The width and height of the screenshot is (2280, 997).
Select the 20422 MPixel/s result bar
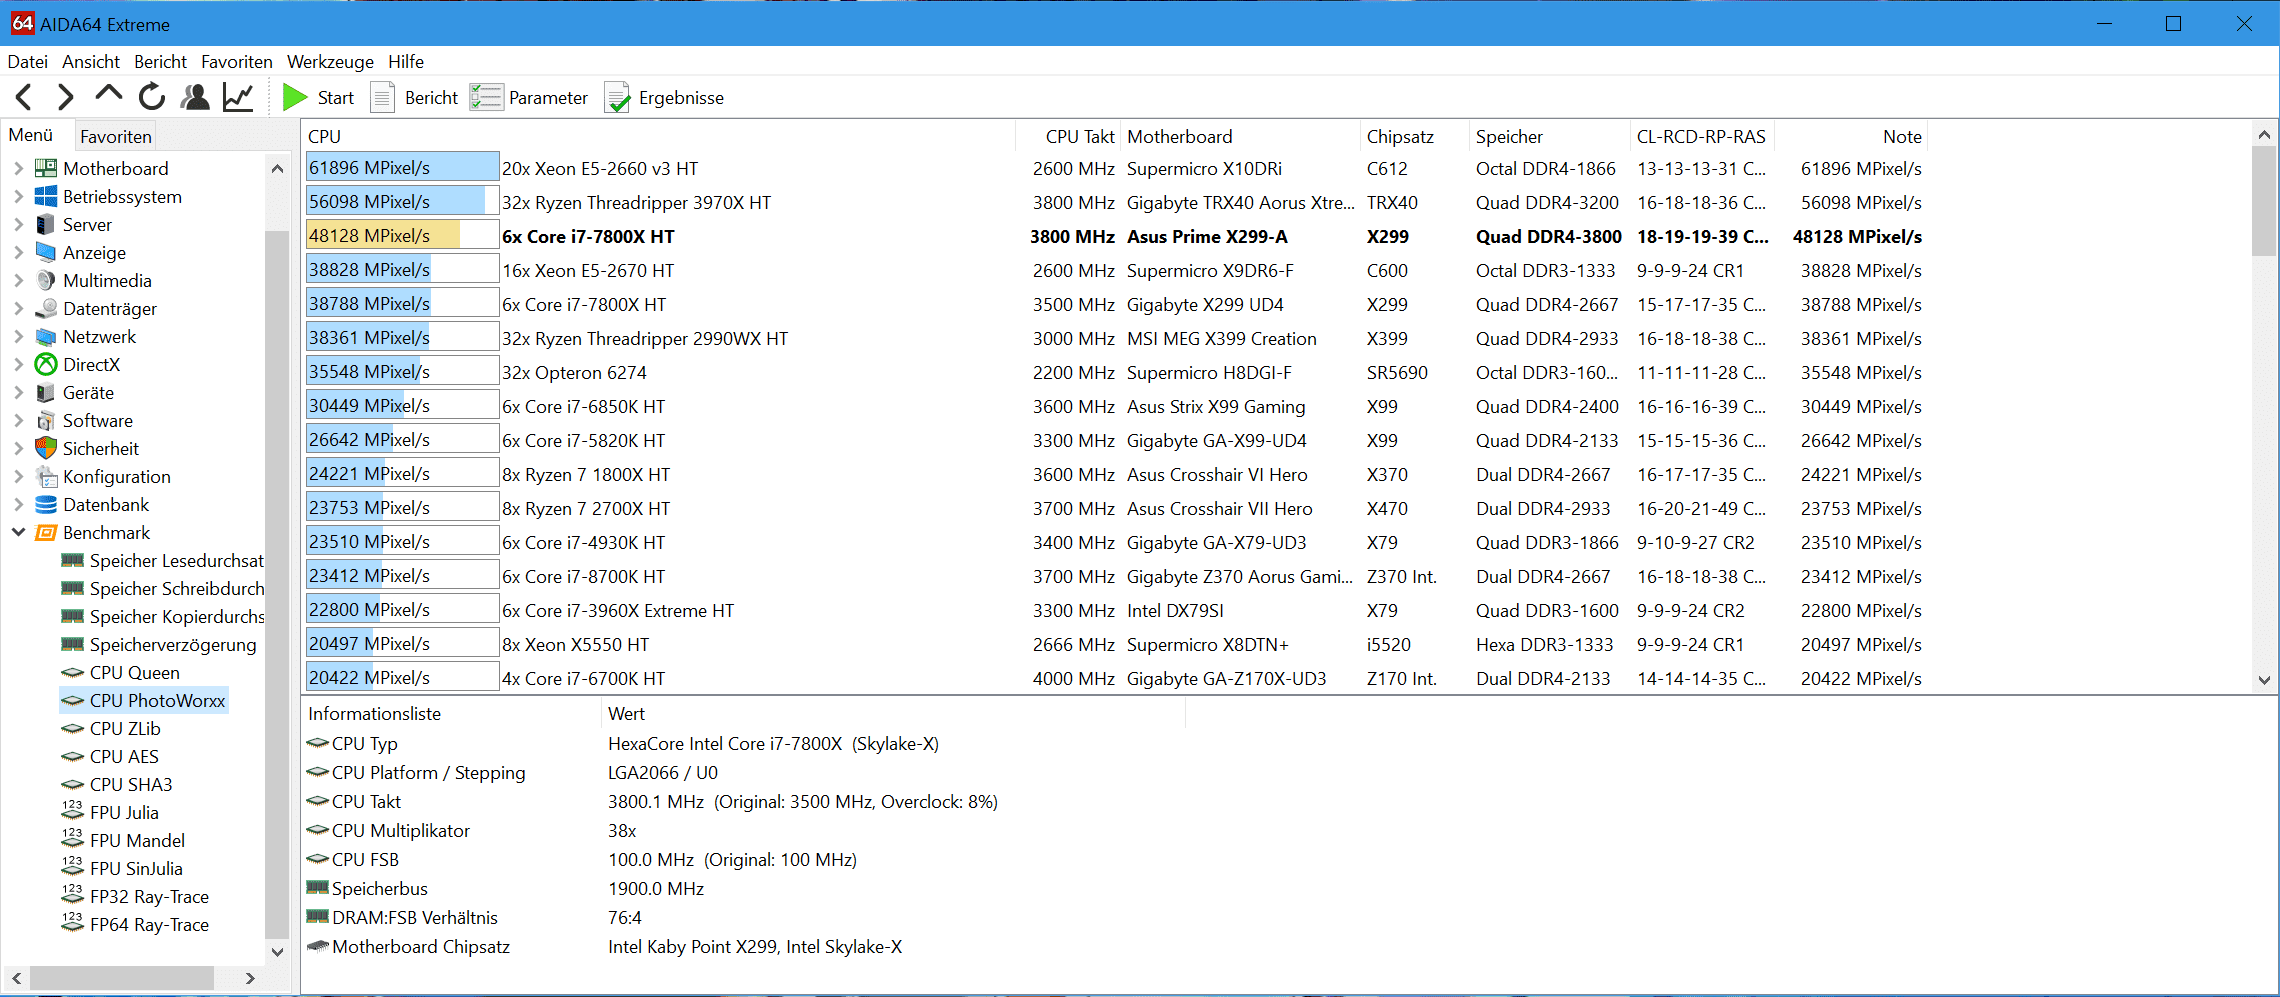tap(402, 678)
